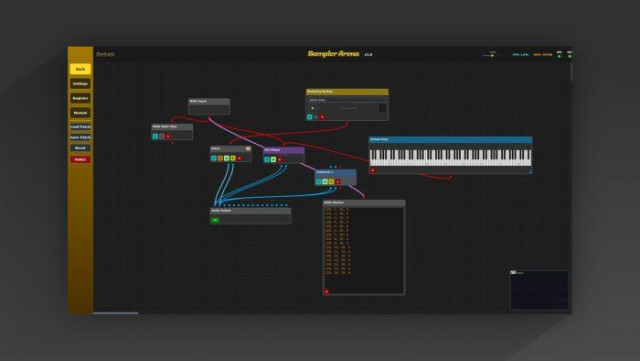Click the Reset button in sidebar

(80, 148)
